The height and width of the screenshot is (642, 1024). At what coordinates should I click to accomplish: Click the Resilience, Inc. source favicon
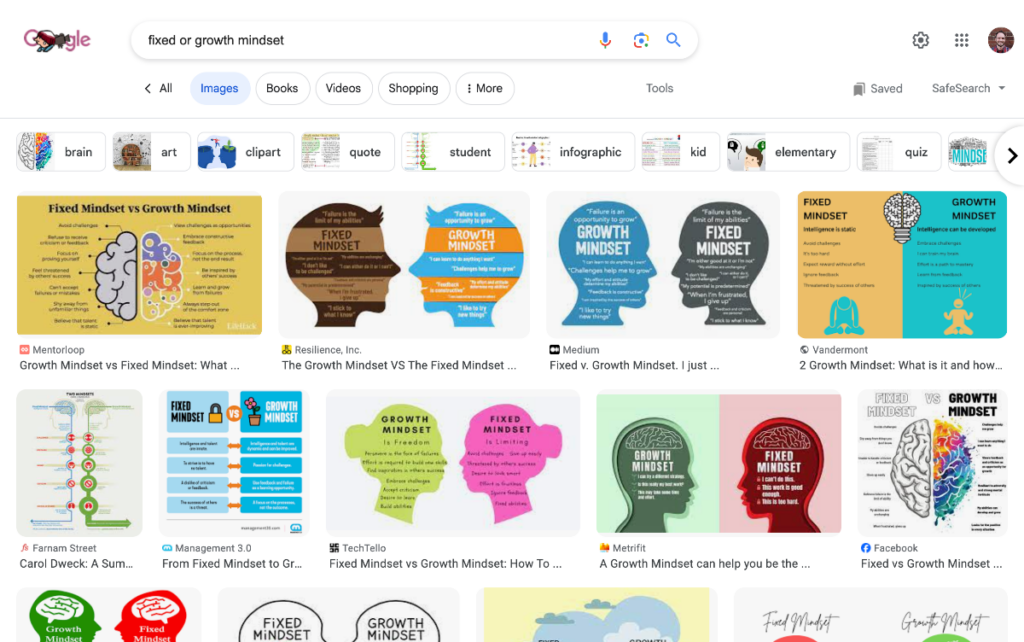286,350
